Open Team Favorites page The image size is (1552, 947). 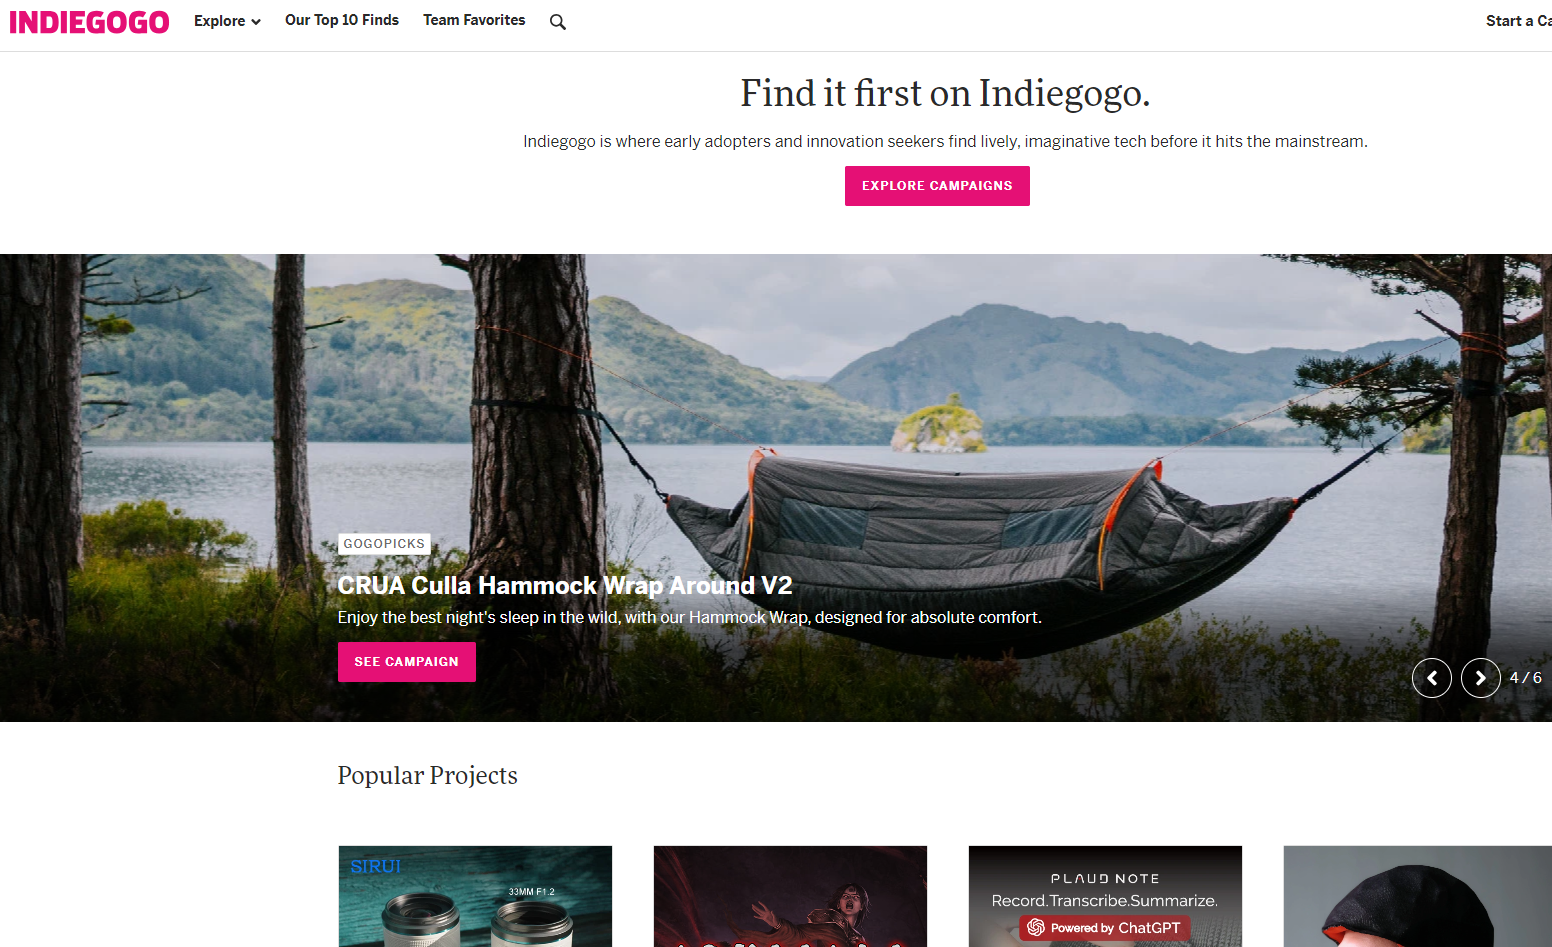click(x=474, y=20)
